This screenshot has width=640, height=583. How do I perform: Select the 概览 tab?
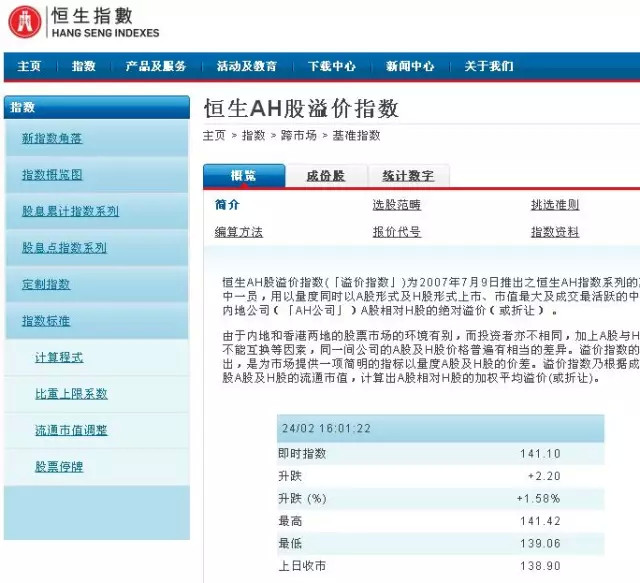point(244,176)
